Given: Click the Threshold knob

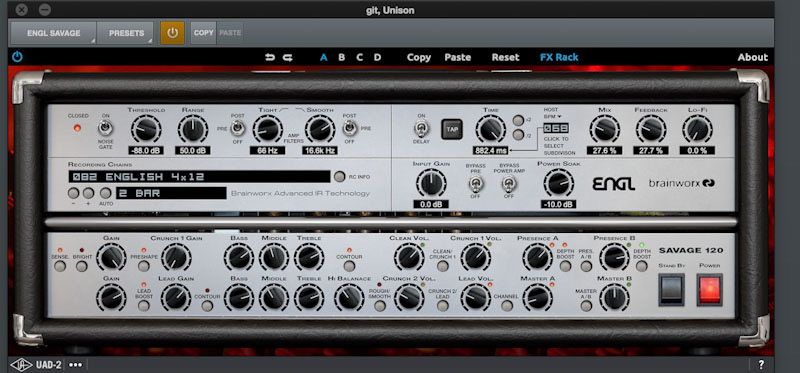Looking at the screenshot, I should tap(146, 129).
